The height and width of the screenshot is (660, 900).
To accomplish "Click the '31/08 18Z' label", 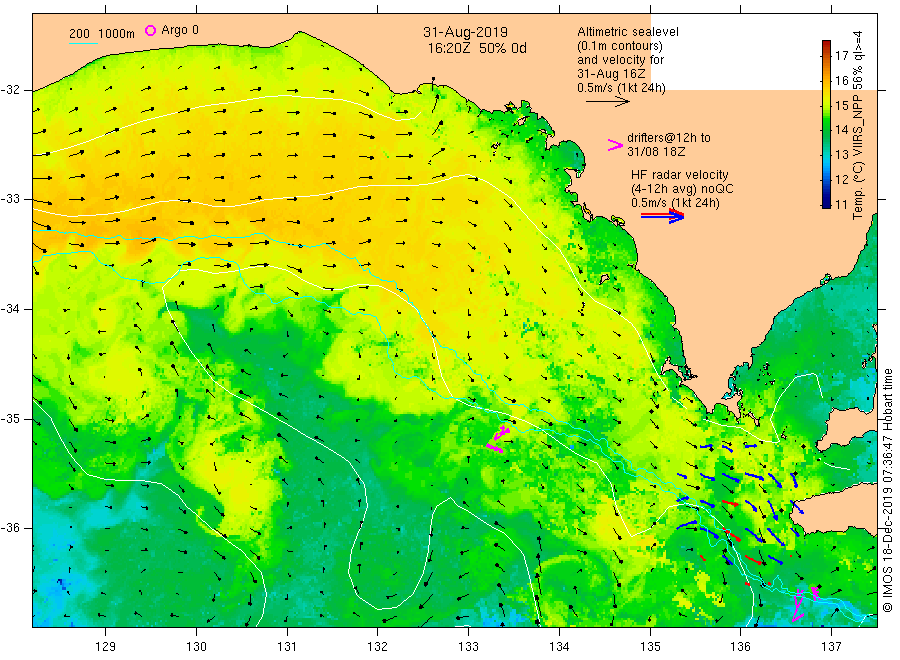I will pyautogui.click(x=656, y=152).
